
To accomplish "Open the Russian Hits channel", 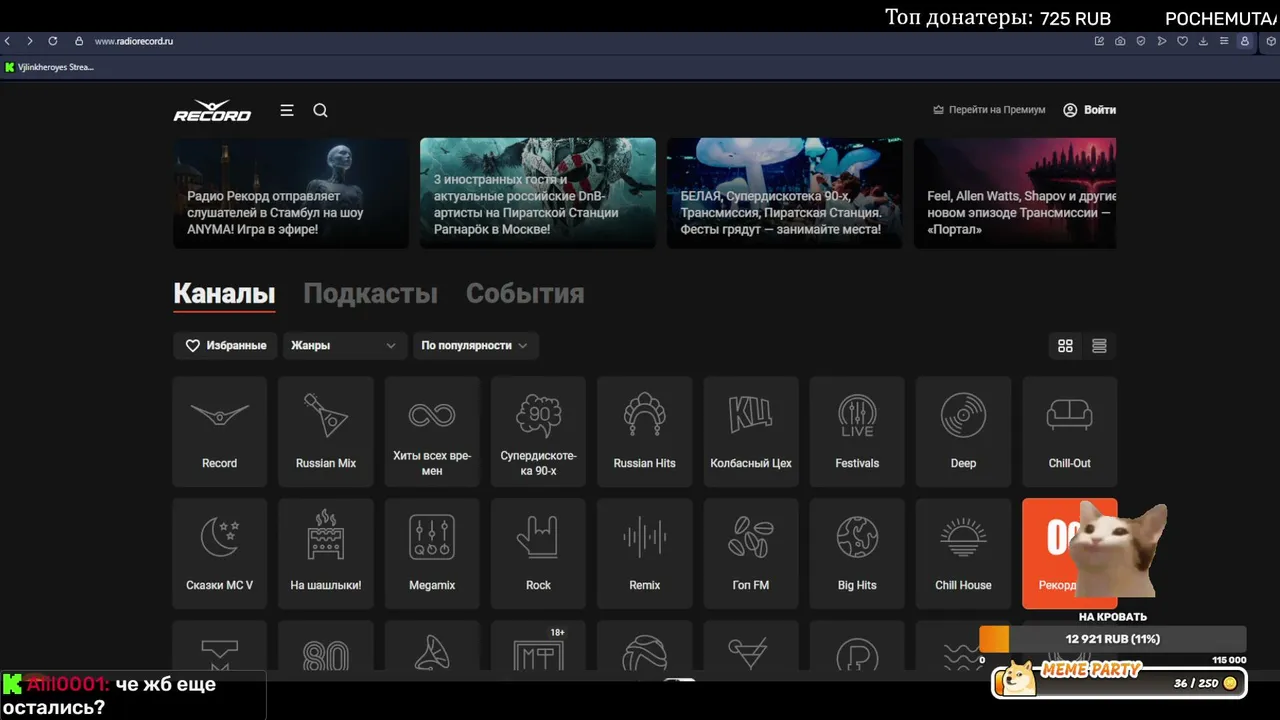I will 645,431.
